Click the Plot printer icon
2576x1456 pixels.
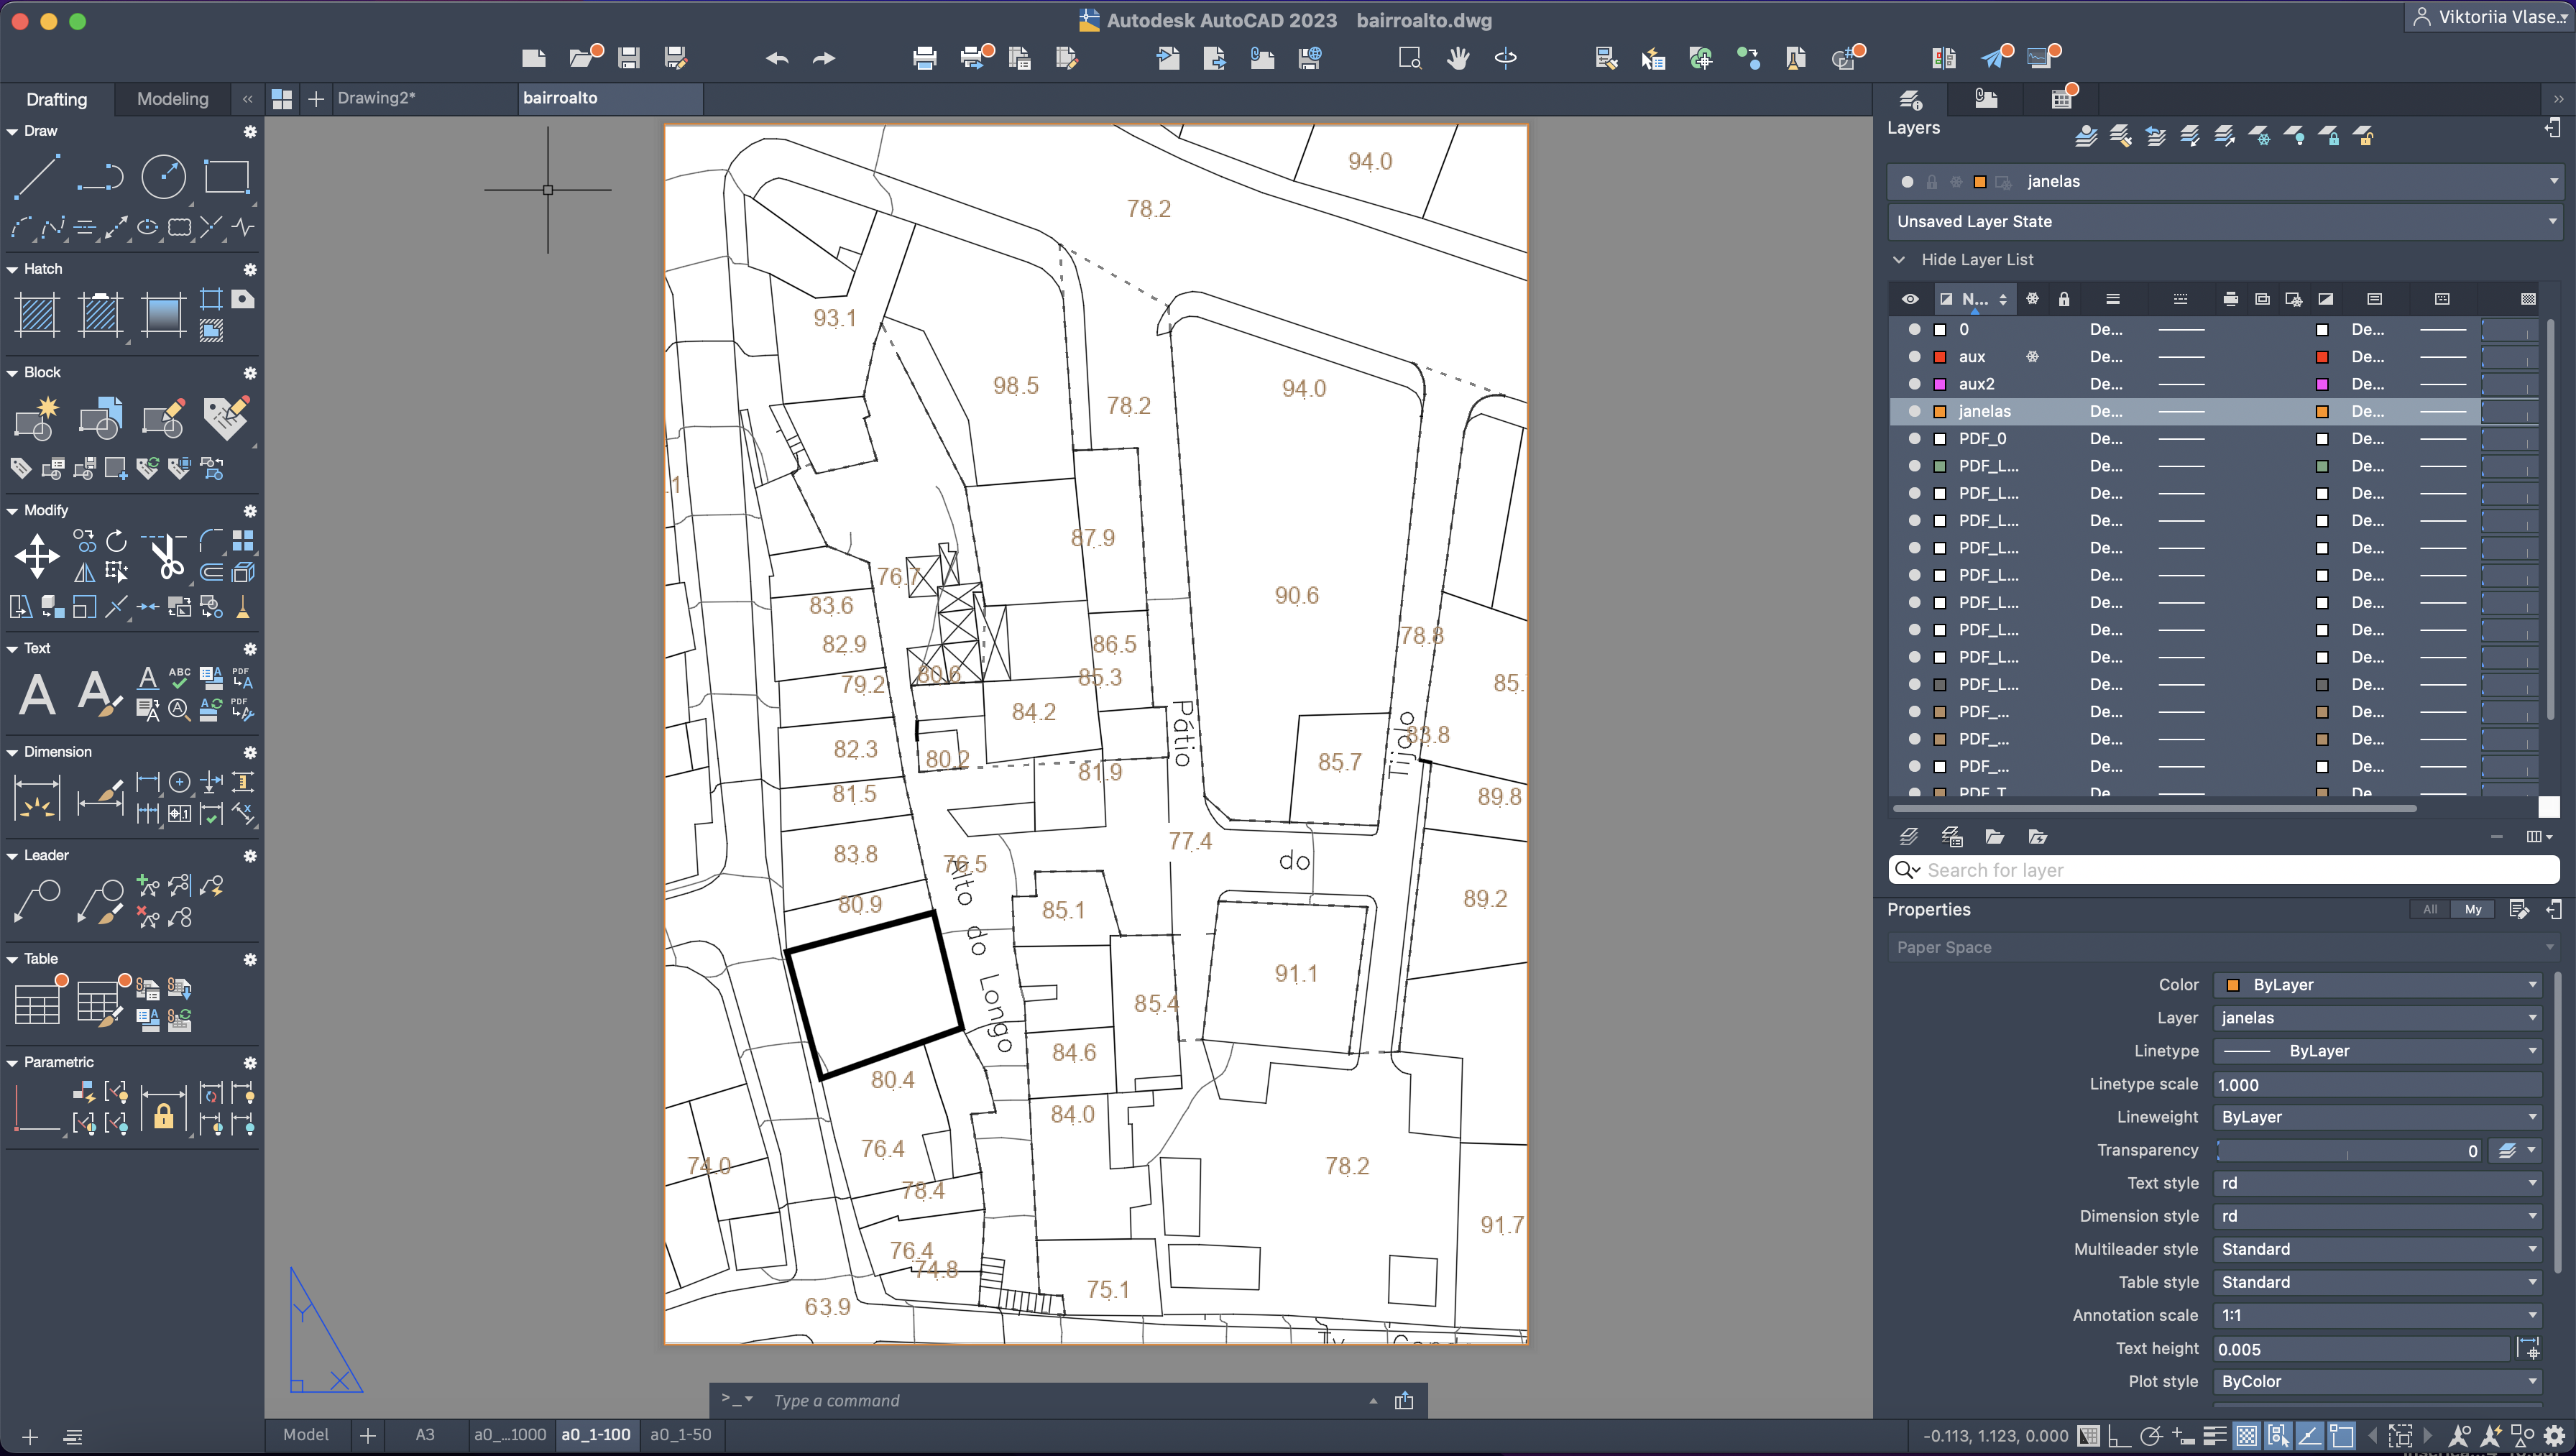(924, 58)
